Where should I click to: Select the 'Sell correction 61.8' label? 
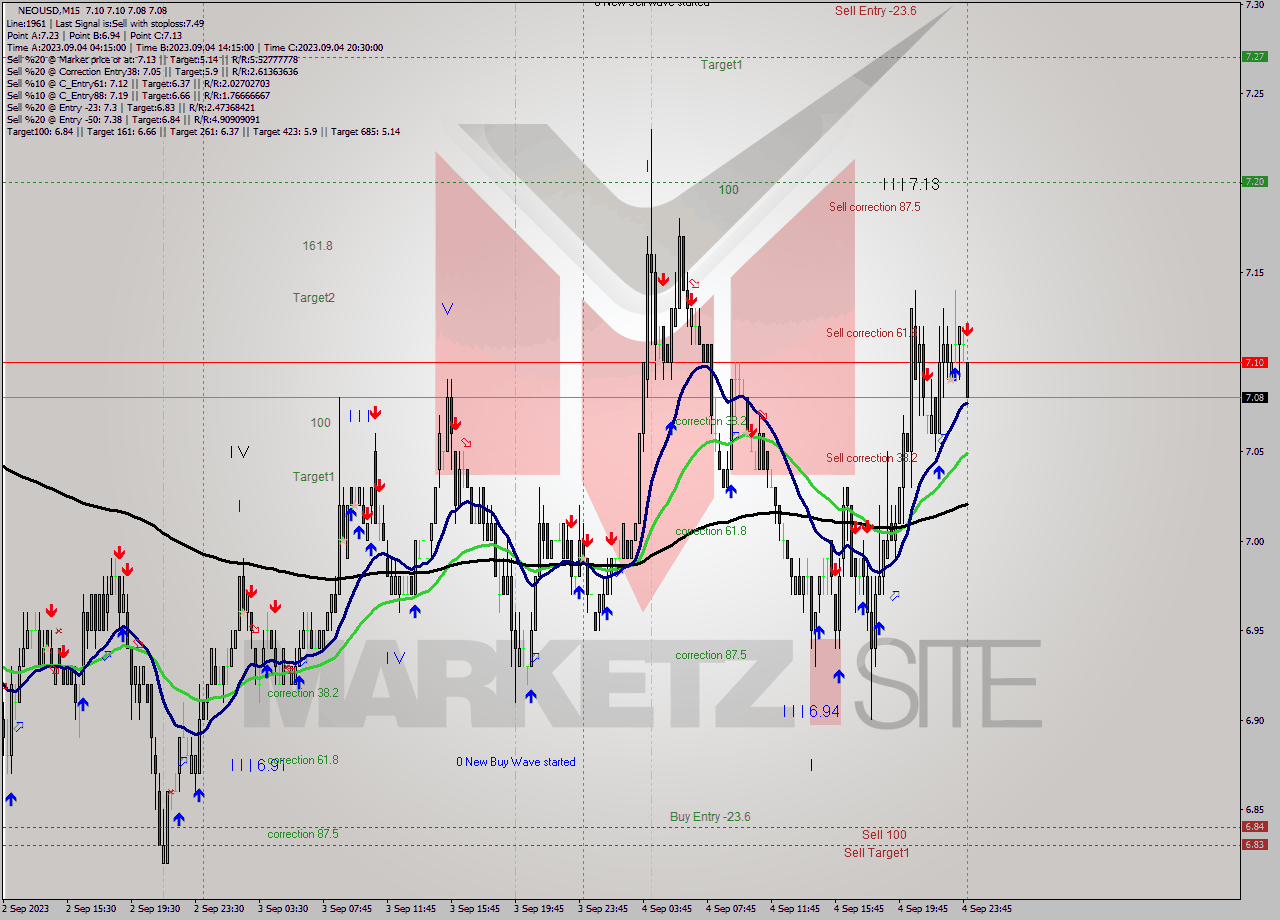[872, 333]
